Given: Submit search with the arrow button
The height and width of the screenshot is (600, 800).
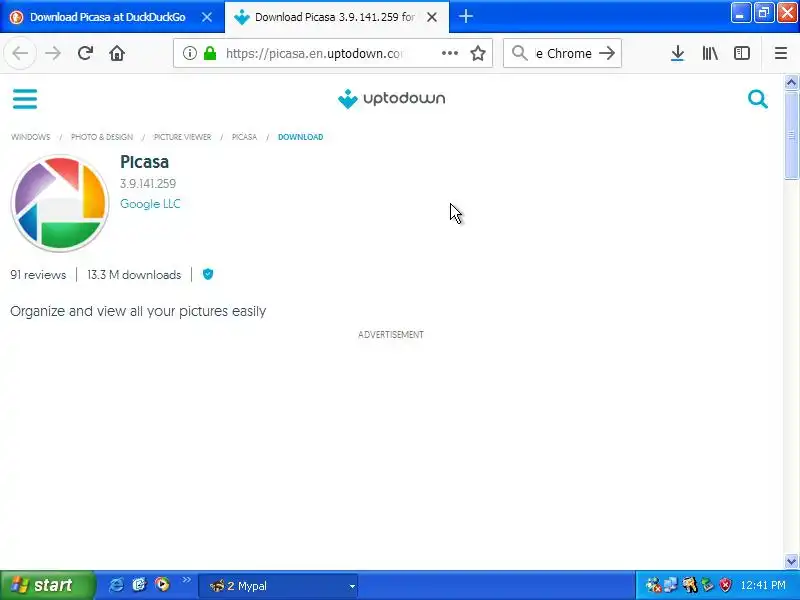Looking at the screenshot, I should 607,53.
